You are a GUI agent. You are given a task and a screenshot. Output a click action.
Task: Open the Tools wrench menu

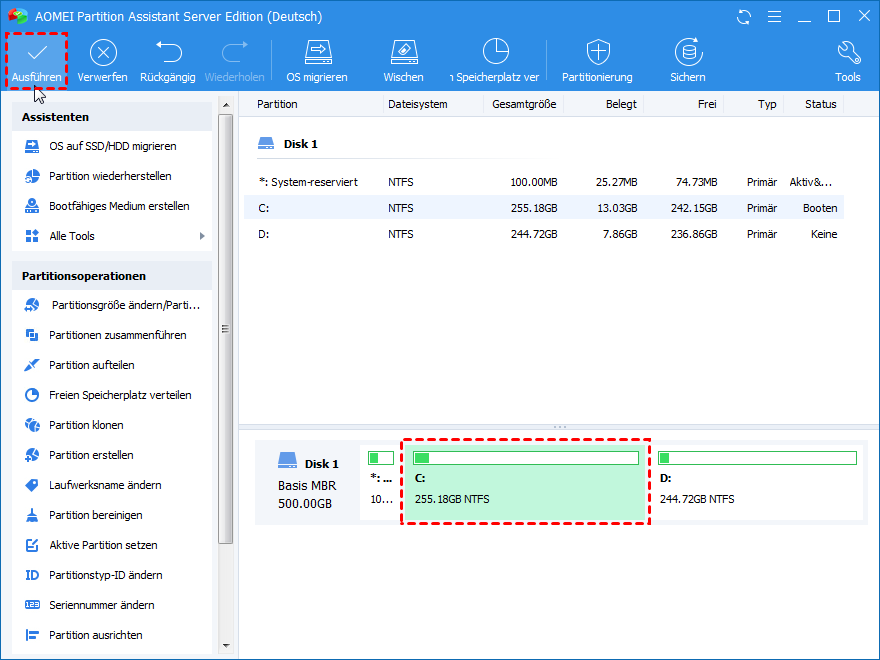847,60
